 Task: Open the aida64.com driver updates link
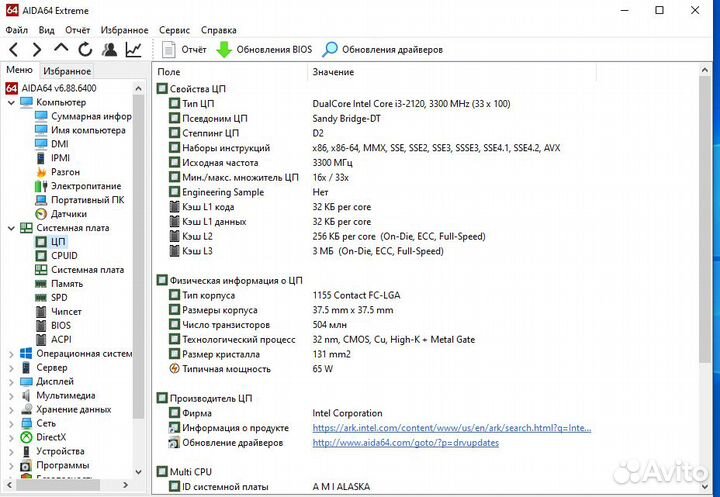tap(405, 443)
